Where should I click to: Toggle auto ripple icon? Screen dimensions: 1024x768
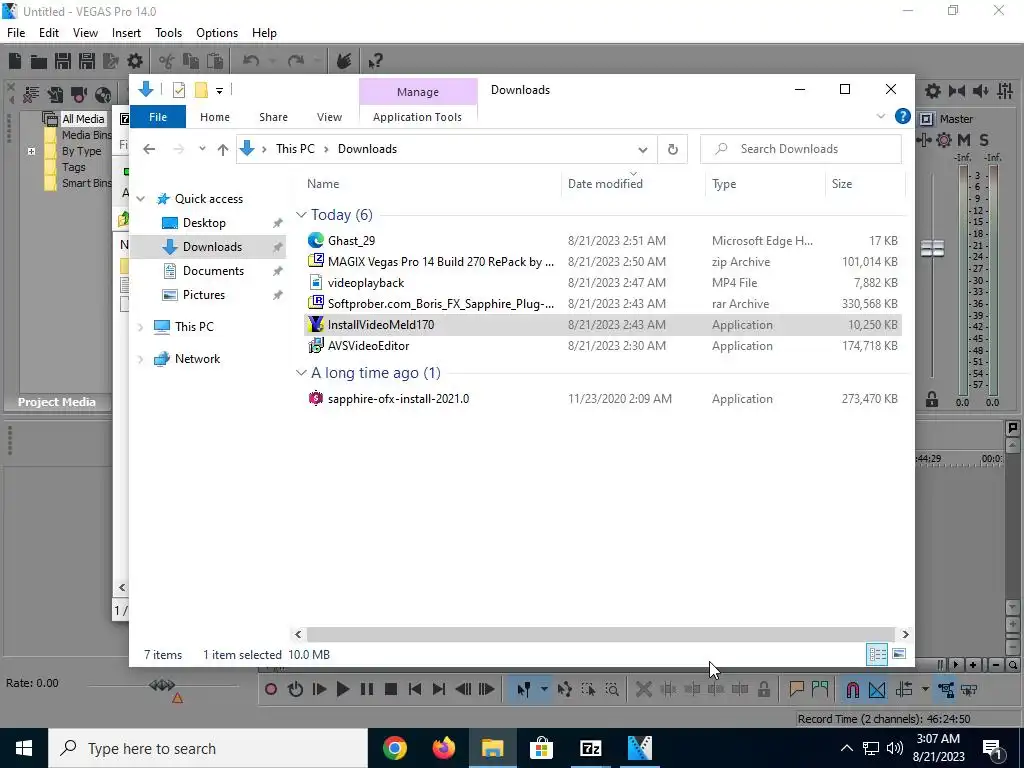[904, 689]
